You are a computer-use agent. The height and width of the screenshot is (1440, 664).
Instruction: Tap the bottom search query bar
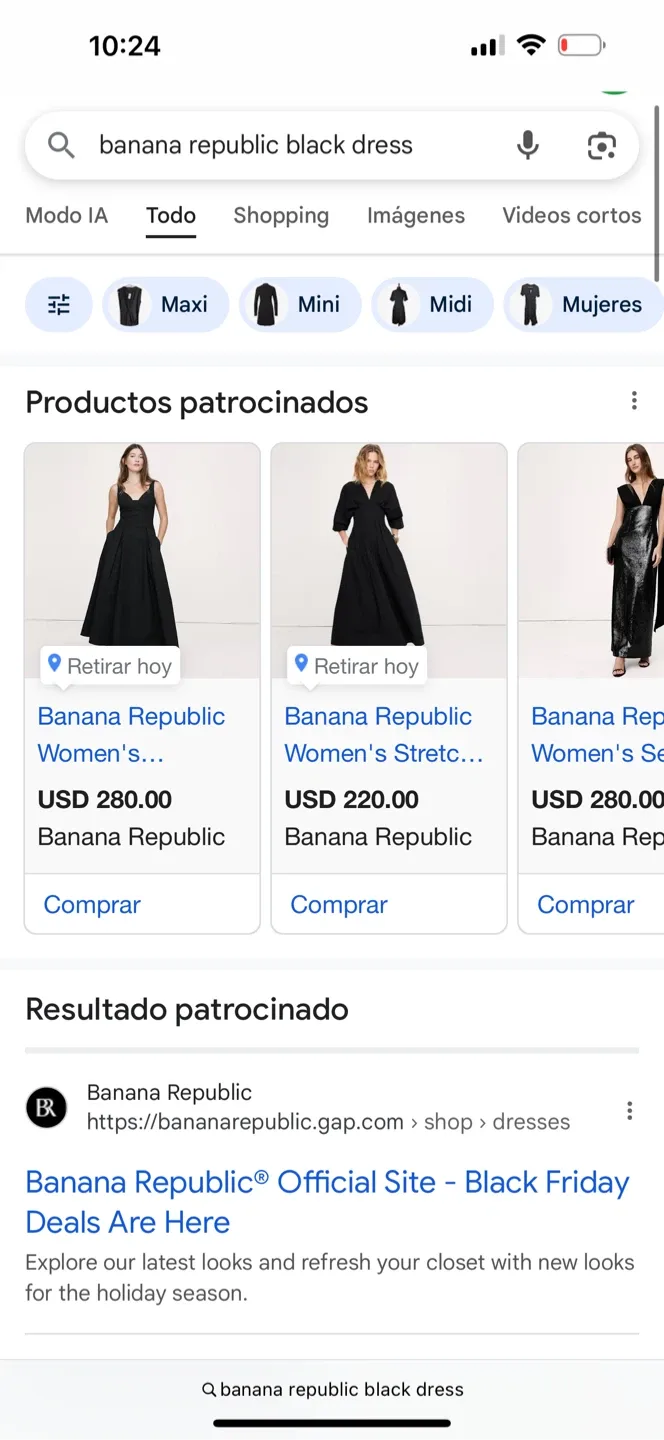pos(332,1389)
